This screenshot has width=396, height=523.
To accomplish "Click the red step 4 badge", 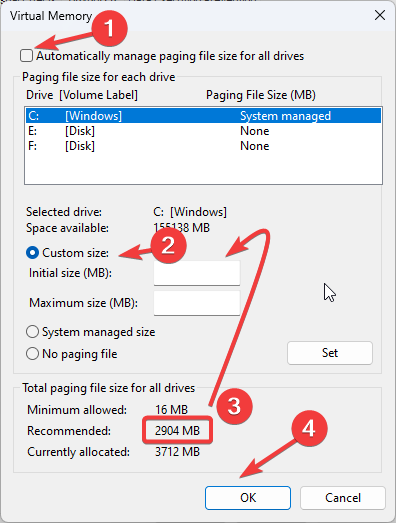I will click(x=309, y=429).
